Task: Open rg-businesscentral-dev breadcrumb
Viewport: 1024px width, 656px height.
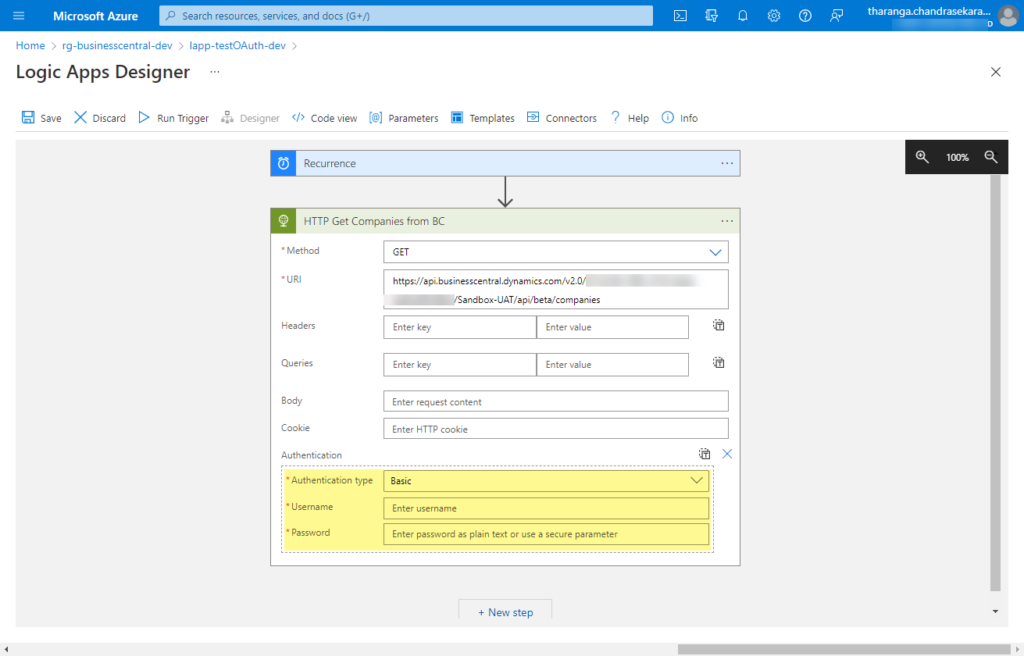Action: click(117, 46)
